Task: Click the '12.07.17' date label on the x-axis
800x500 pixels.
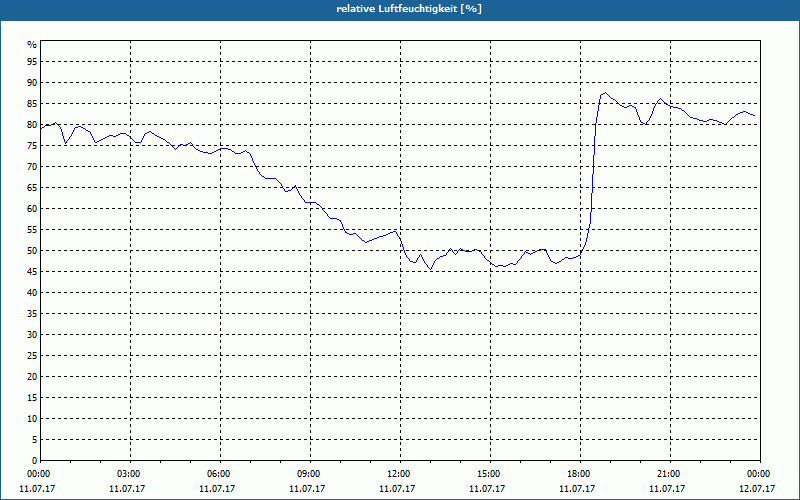Action: [x=757, y=489]
